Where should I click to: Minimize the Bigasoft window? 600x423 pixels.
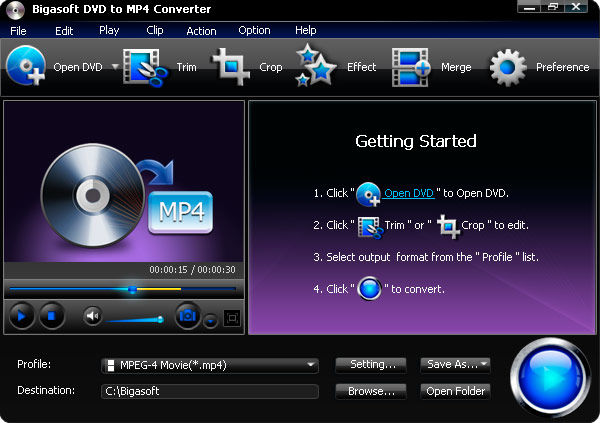pyautogui.click(x=529, y=7)
